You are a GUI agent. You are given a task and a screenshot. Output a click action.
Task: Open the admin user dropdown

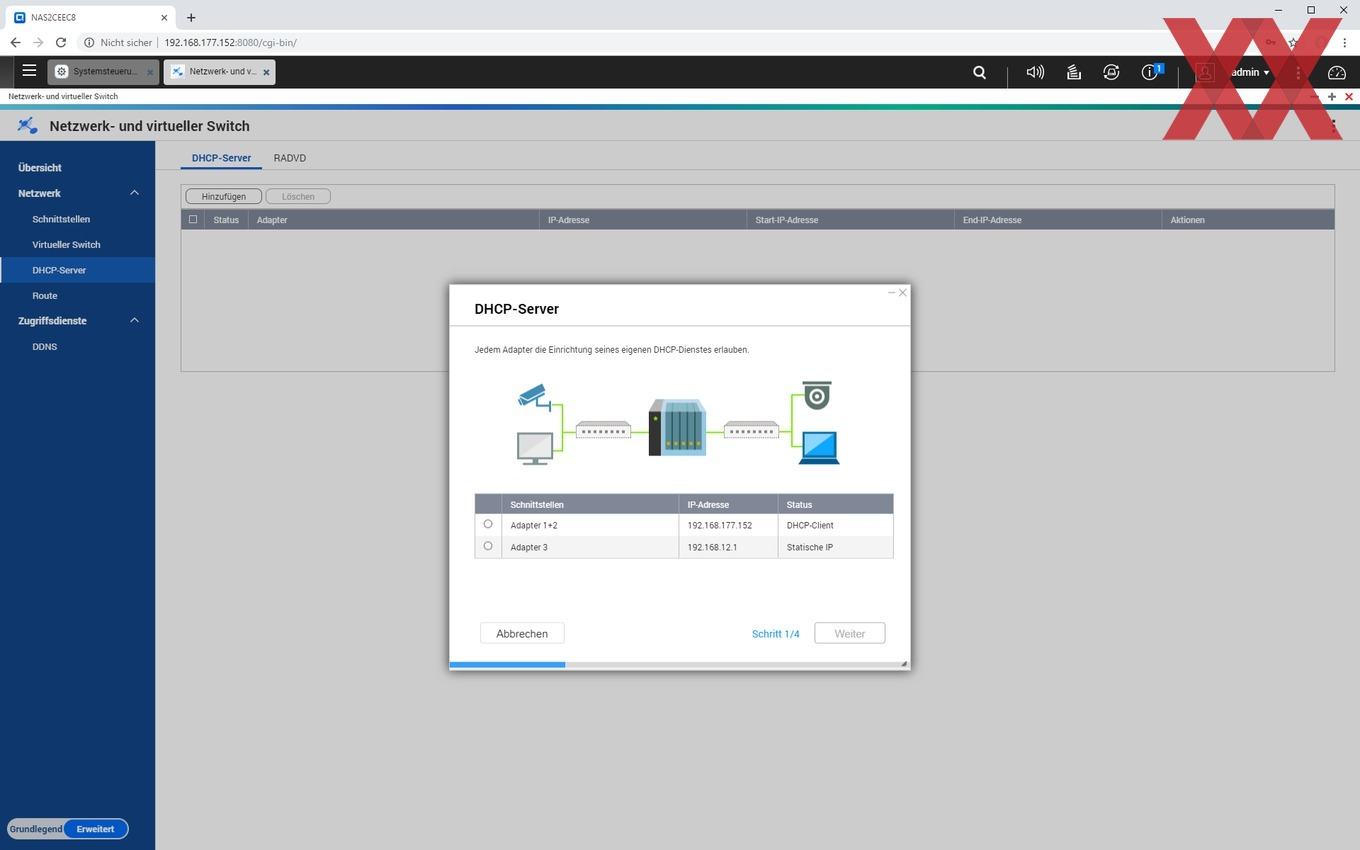[x=1250, y=72]
